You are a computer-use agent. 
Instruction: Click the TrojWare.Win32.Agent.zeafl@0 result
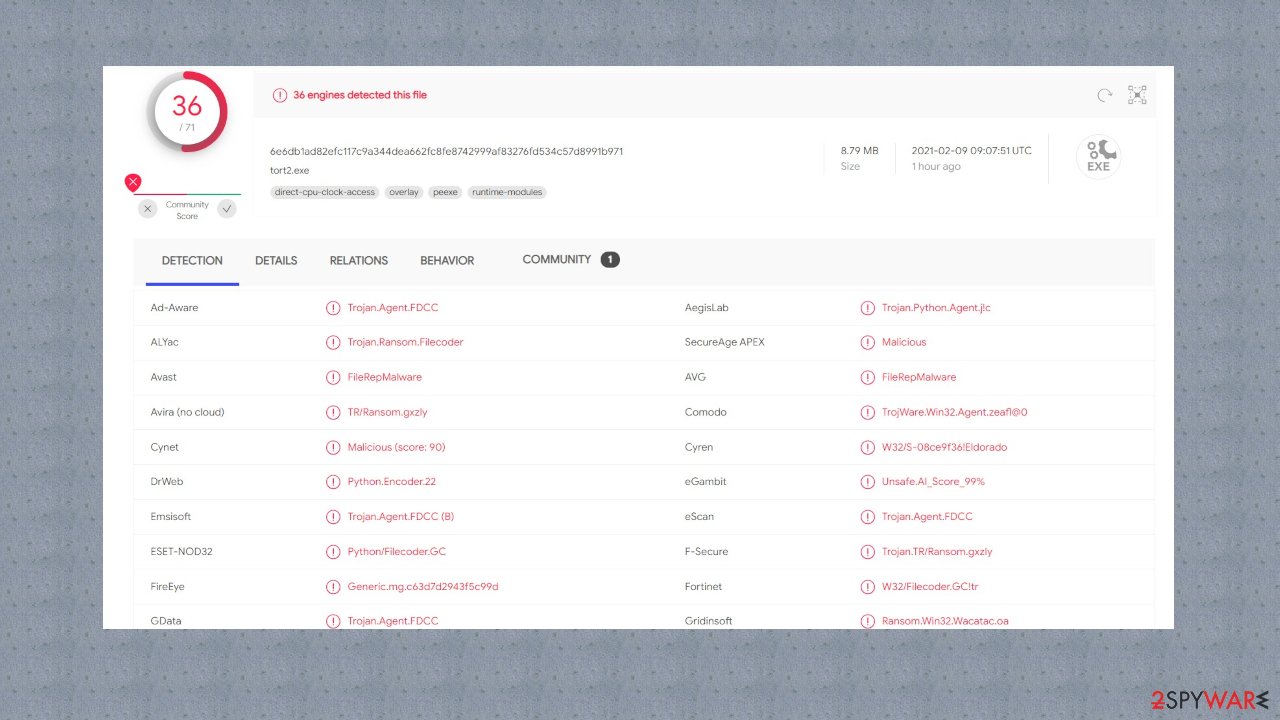pos(955,412)
